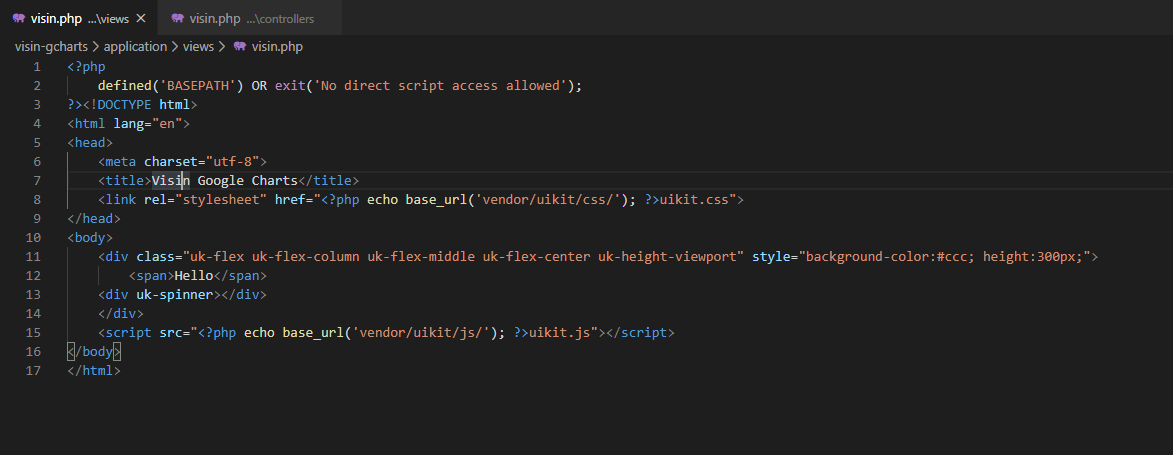Click the DOCTYPE keyword on line 3

tap(124, 105)
